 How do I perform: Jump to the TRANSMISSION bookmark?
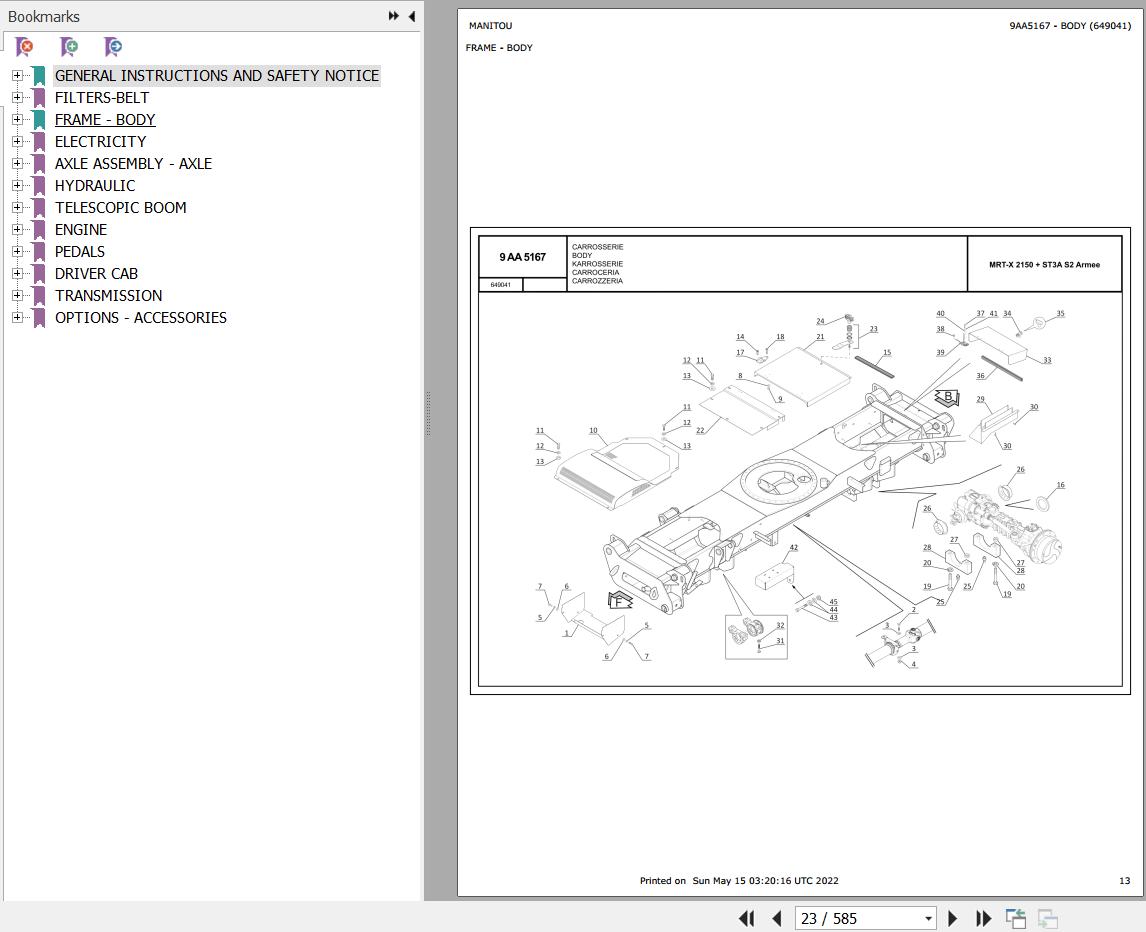click(x=108, y=296)
